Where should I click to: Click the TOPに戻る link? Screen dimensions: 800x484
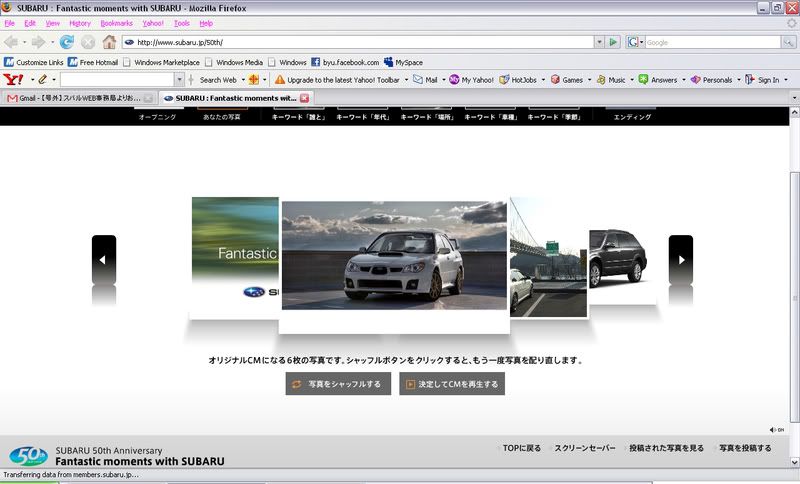(x=521, y=448)
